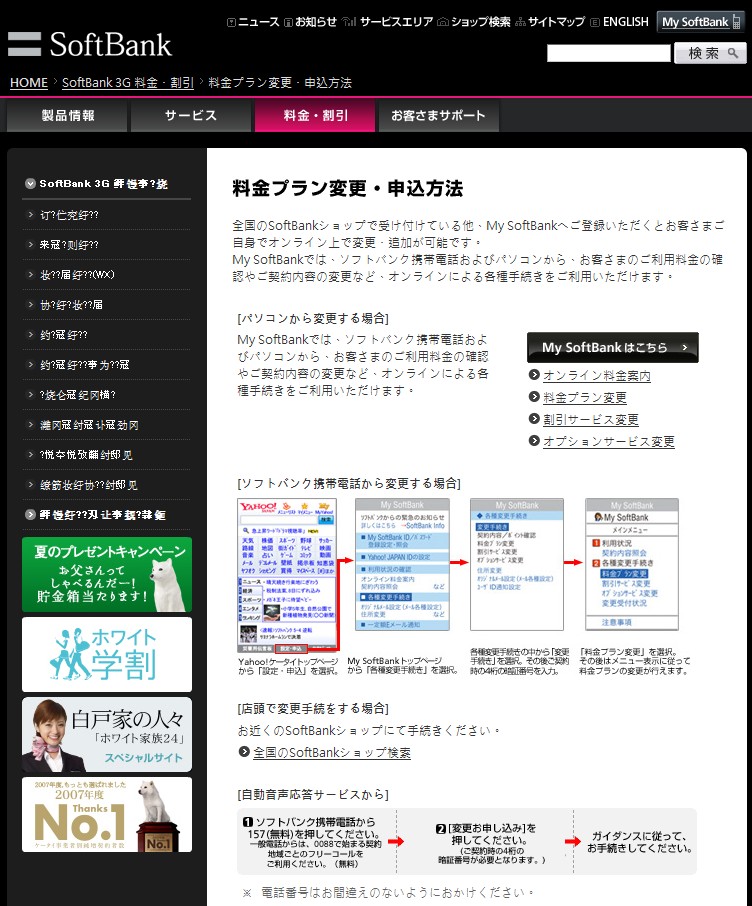Open 割引サービス変更 link
Image resolution: width=752 pixels, height=906 pixels.
(x=591, y=419)
